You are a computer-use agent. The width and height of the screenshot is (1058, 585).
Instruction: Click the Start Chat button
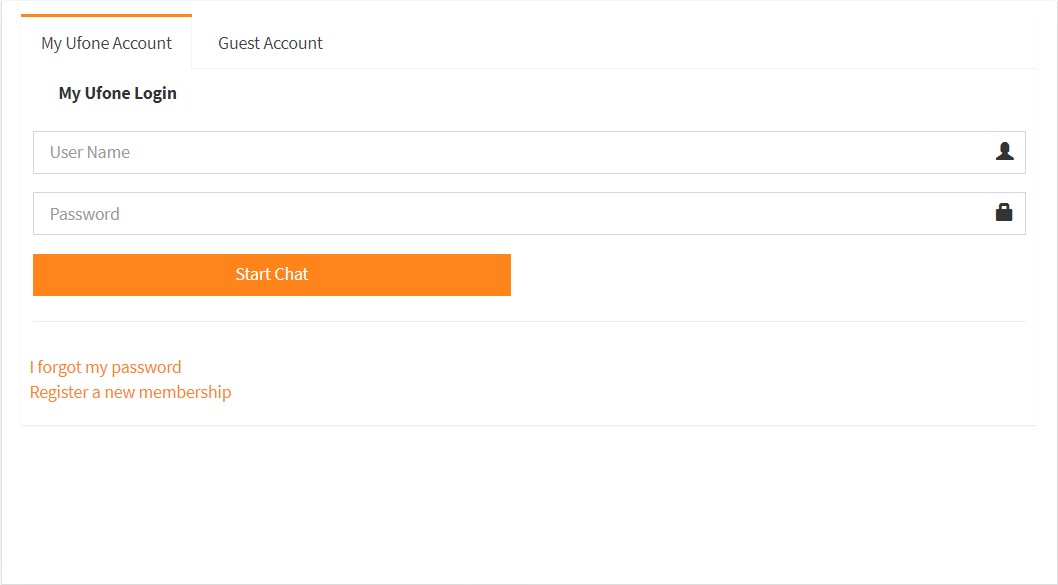[x=272, y=275]
